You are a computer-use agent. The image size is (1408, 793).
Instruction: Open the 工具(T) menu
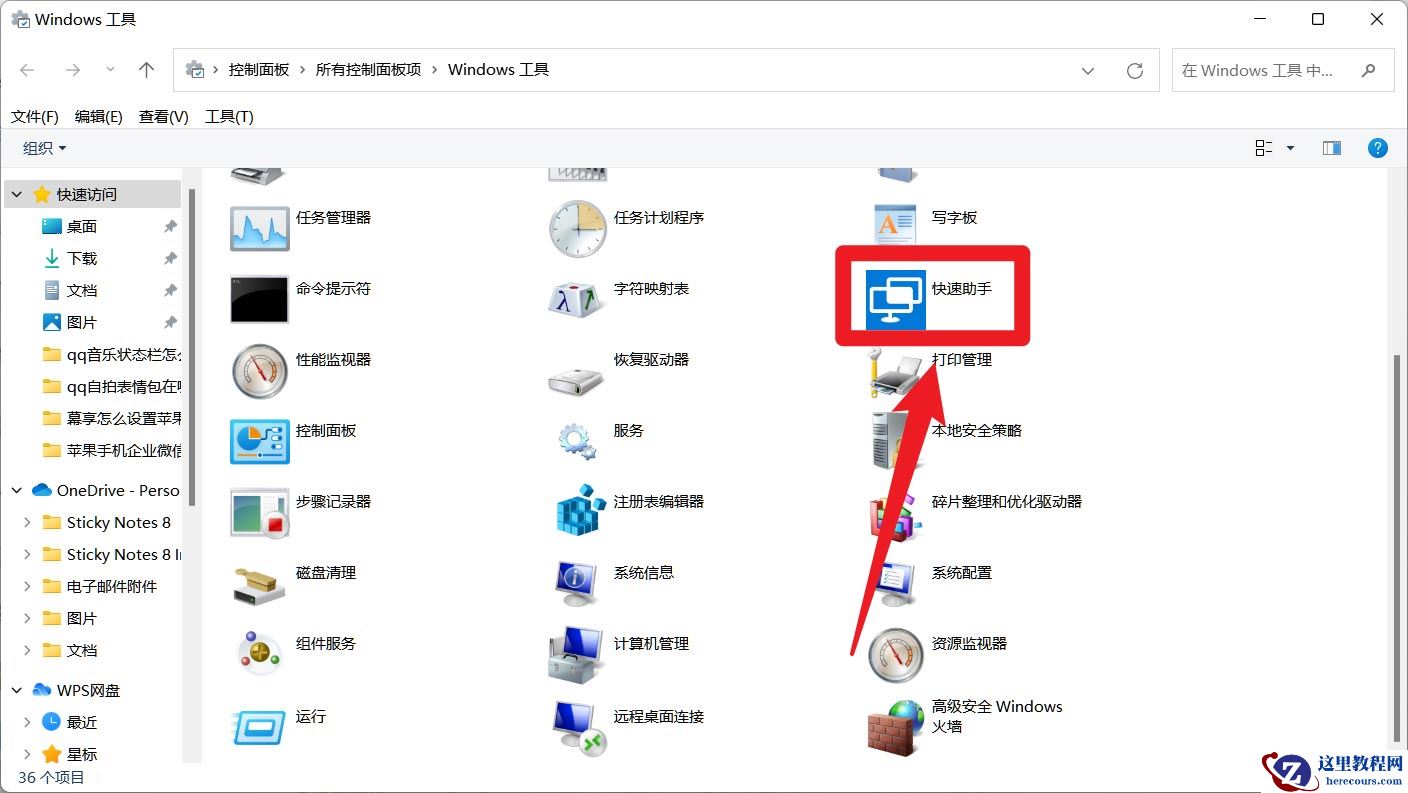(229, 116)
